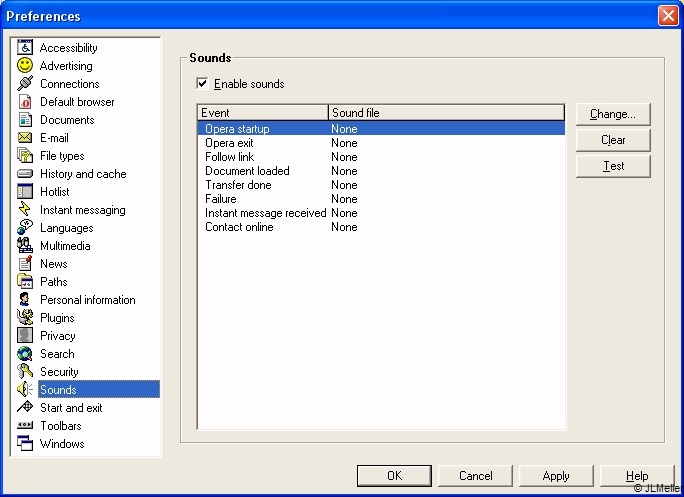The width and height of the screenshot is (684, 497).
Task: Click the Event column header
Action: 263,113
